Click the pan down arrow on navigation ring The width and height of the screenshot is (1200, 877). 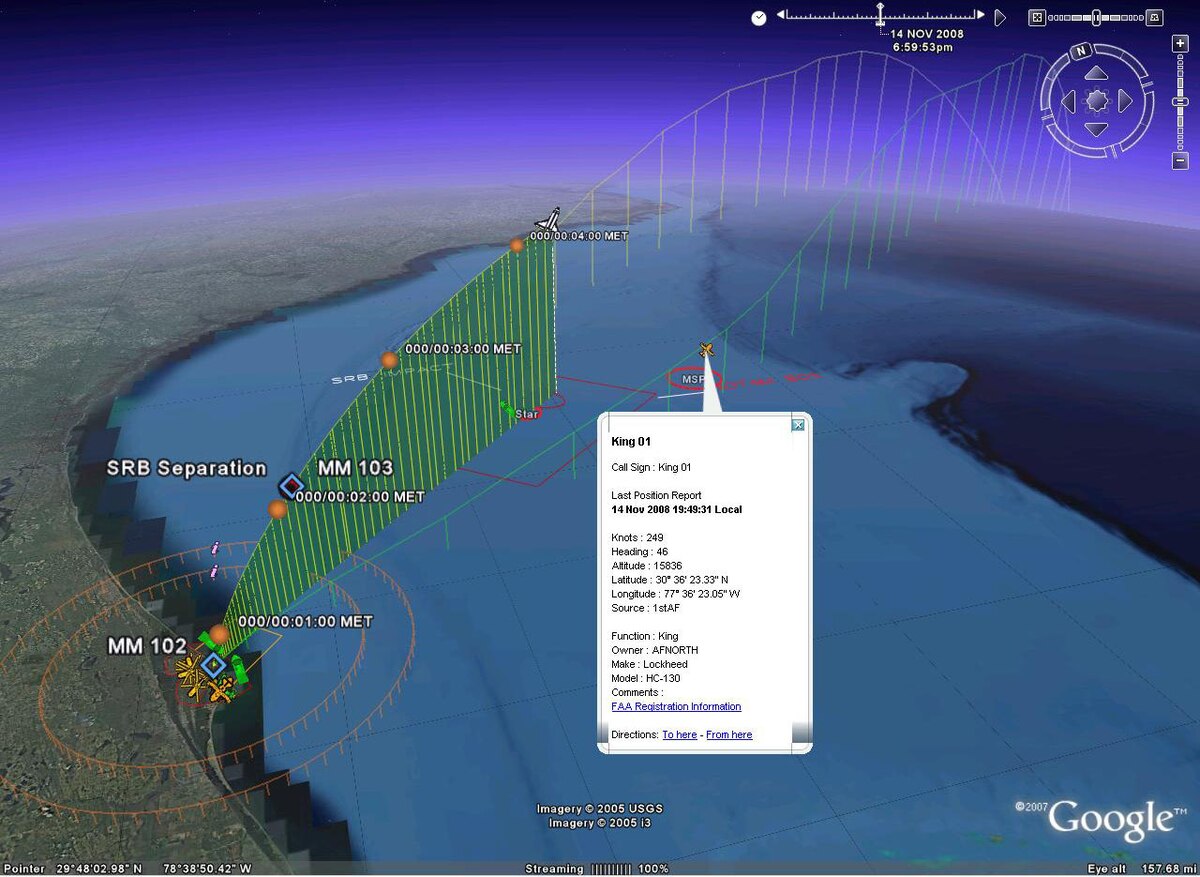click(1097, 128)
